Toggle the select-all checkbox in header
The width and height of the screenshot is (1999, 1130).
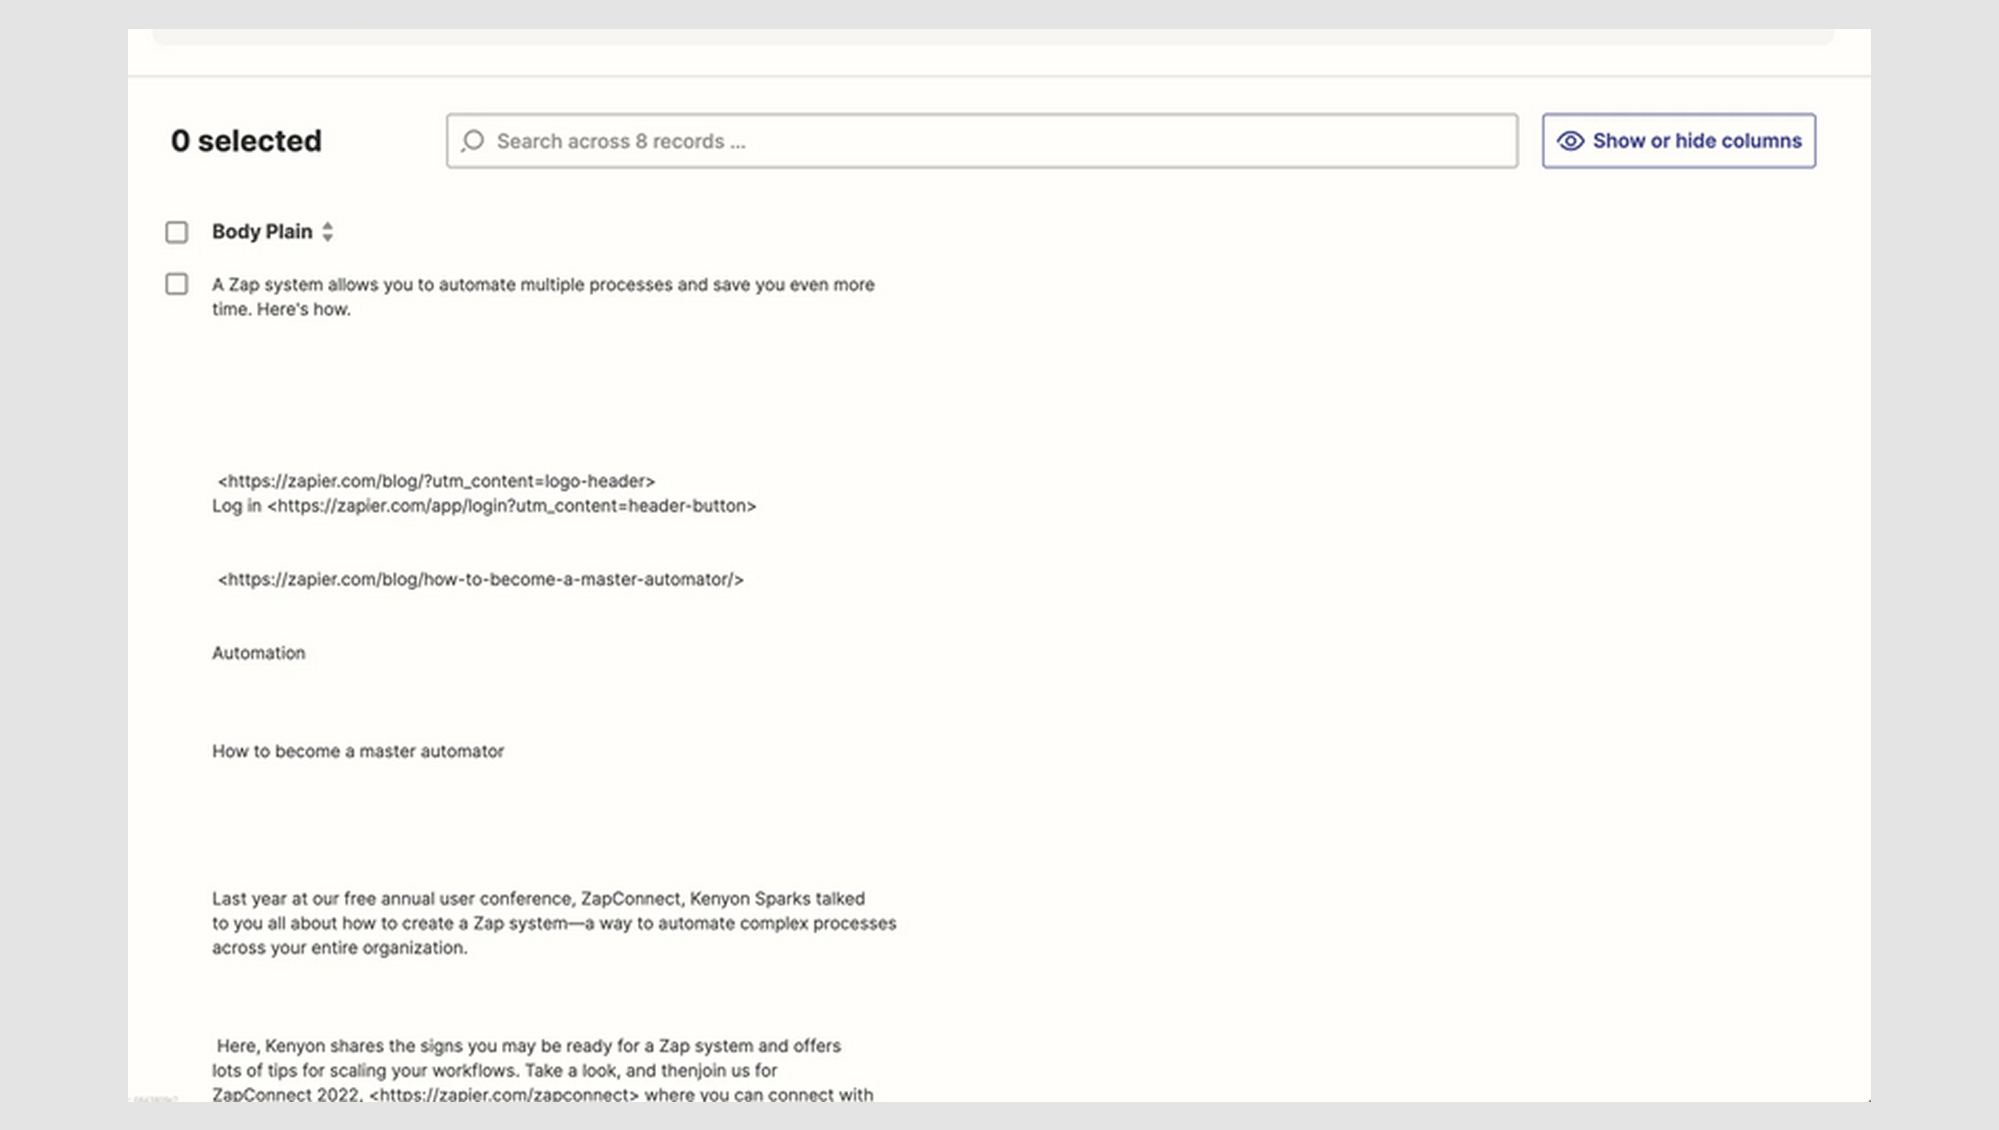click(x=177, y=232)
